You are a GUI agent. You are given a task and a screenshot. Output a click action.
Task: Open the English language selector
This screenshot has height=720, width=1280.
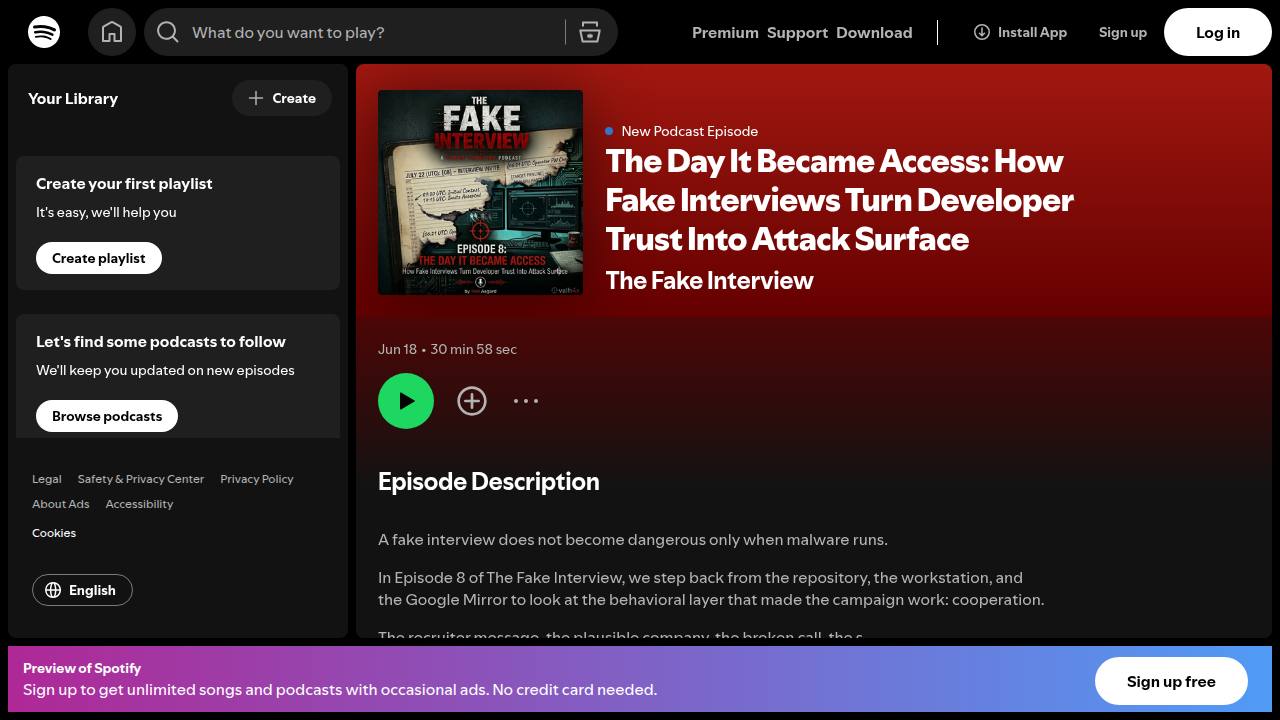pyautogui.click(x=82, y=590)
